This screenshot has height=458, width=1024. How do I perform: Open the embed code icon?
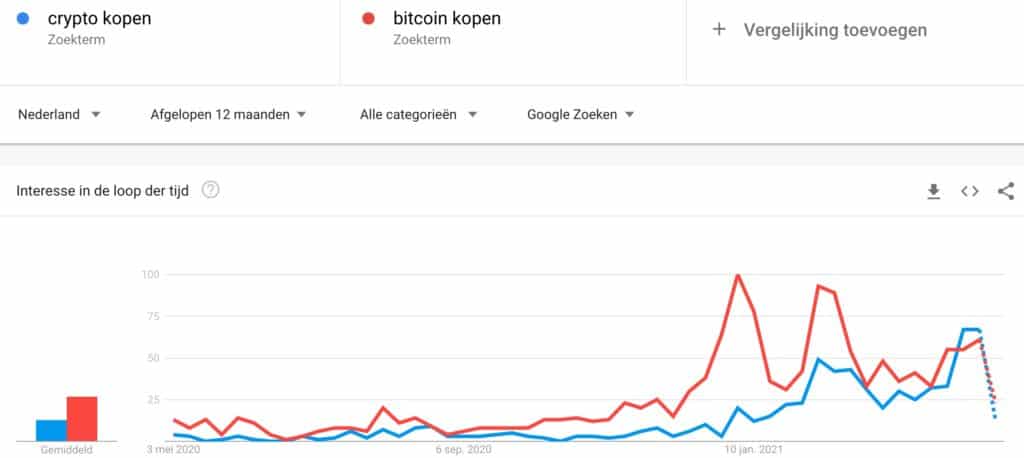970,191
